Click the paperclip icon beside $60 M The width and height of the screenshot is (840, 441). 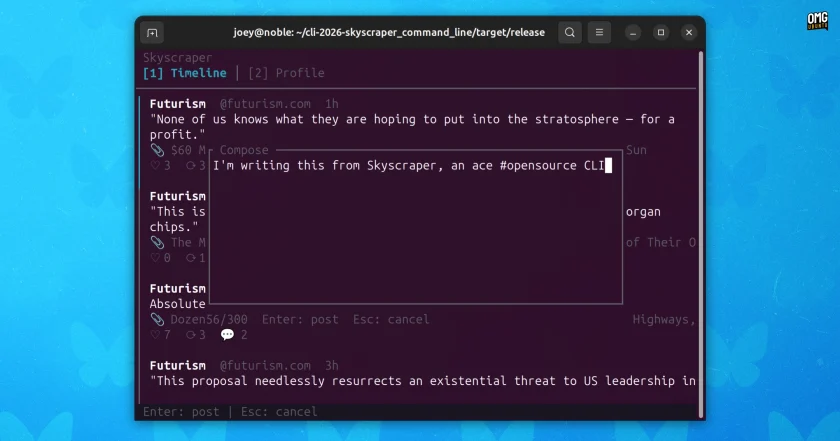click(157, 150)
